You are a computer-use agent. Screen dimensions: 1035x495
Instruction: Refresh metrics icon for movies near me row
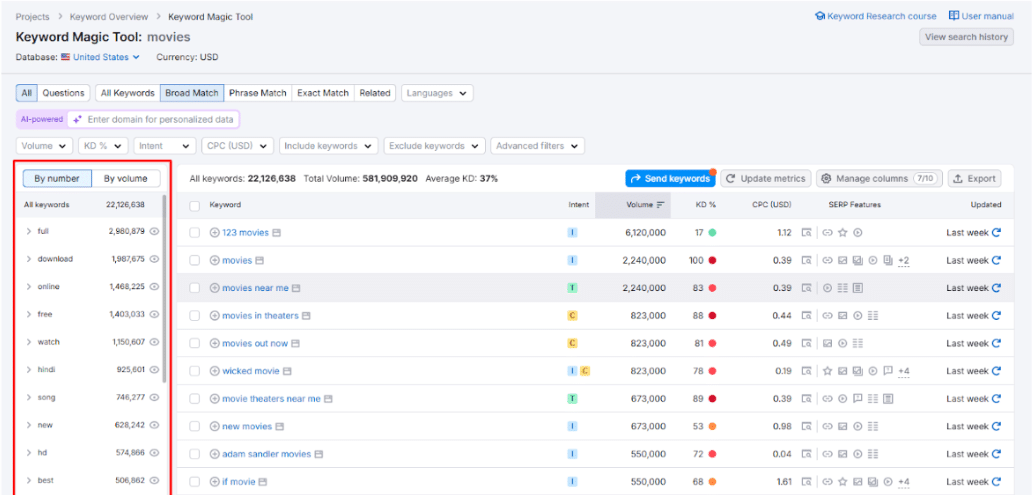(x=996, y=288)
